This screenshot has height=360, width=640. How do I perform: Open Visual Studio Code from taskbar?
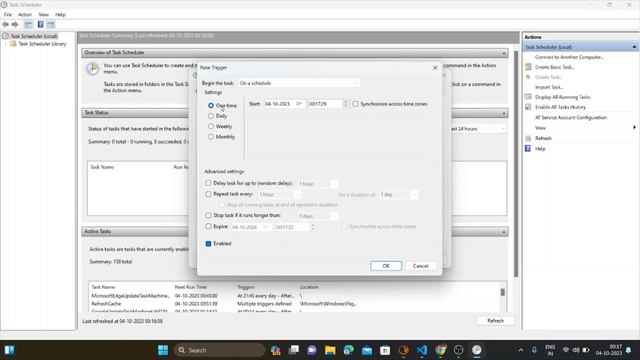pos(422,350)
